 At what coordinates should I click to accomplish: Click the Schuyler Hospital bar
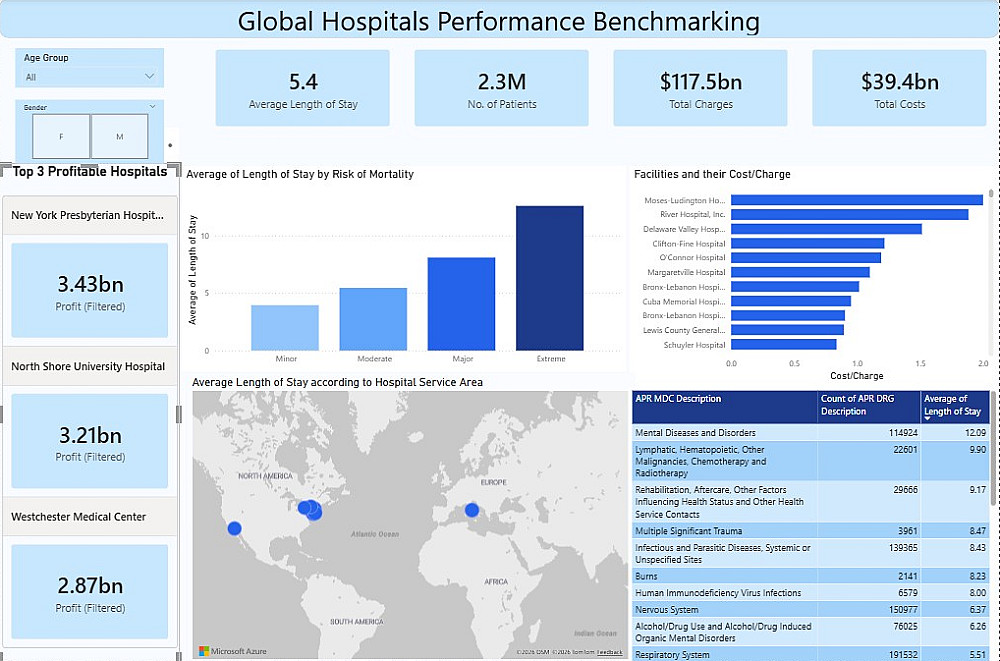click(784, 345)
